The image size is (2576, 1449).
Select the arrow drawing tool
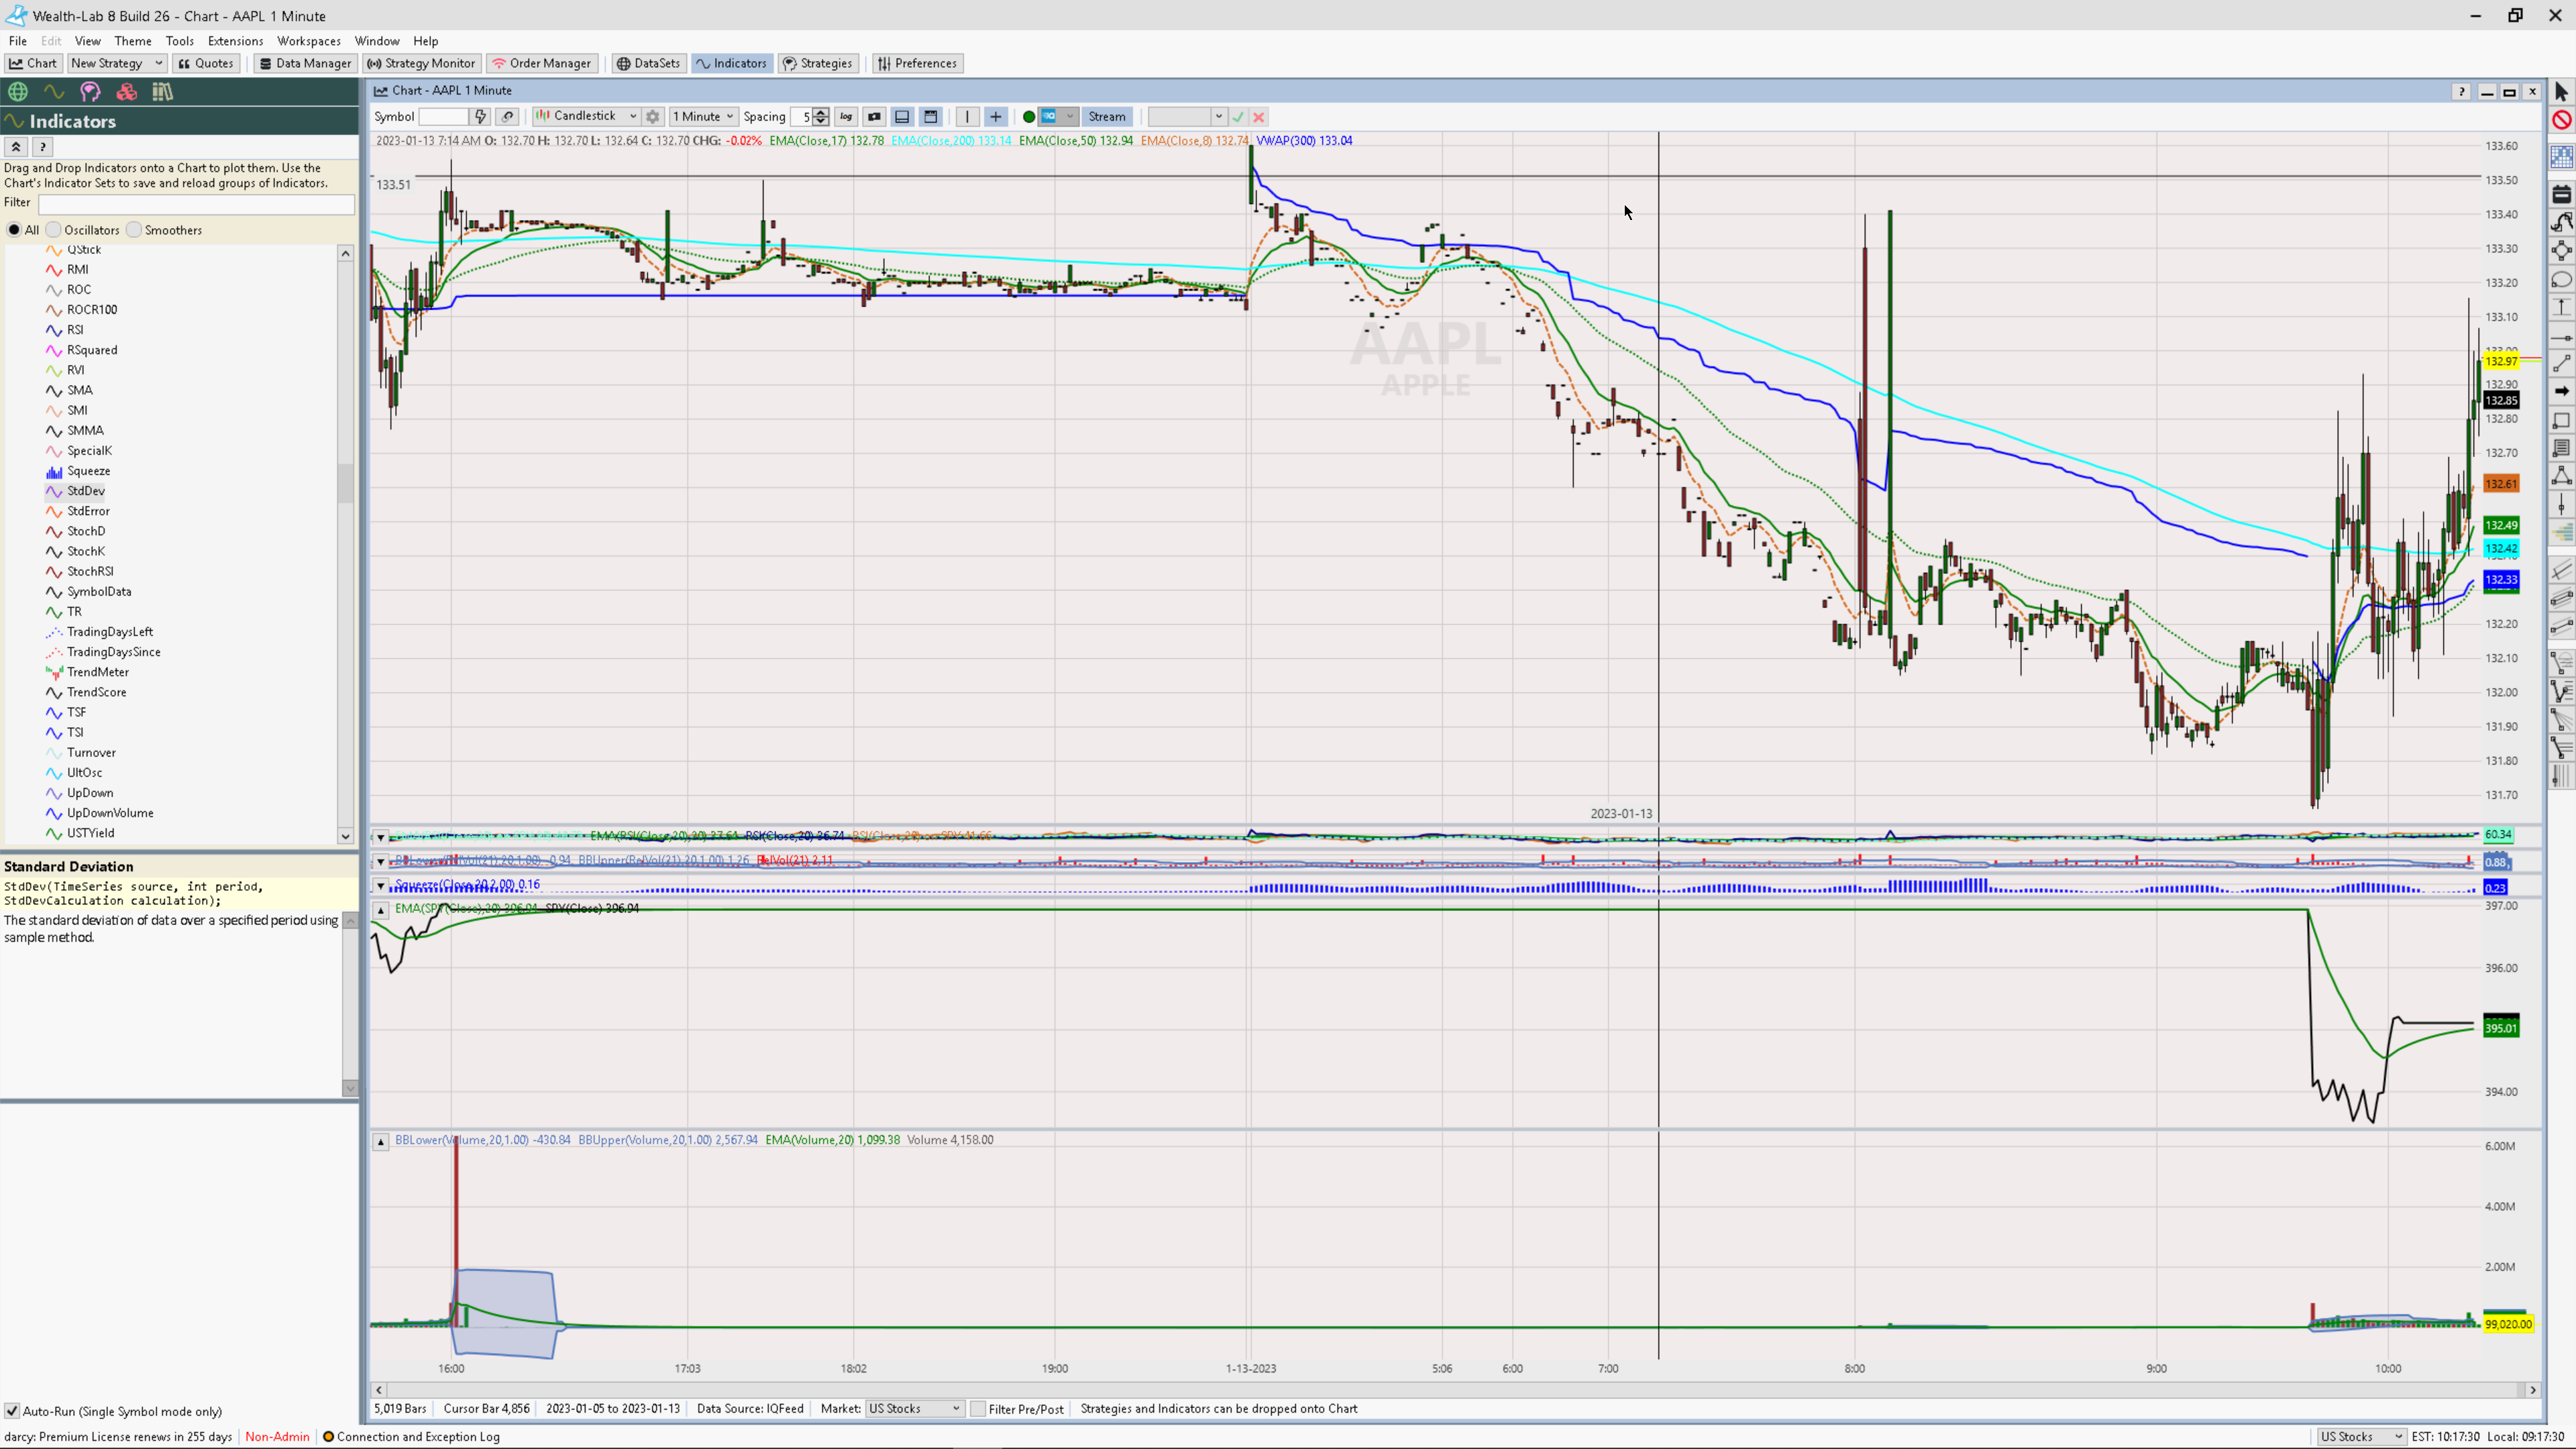point(2561,391)
